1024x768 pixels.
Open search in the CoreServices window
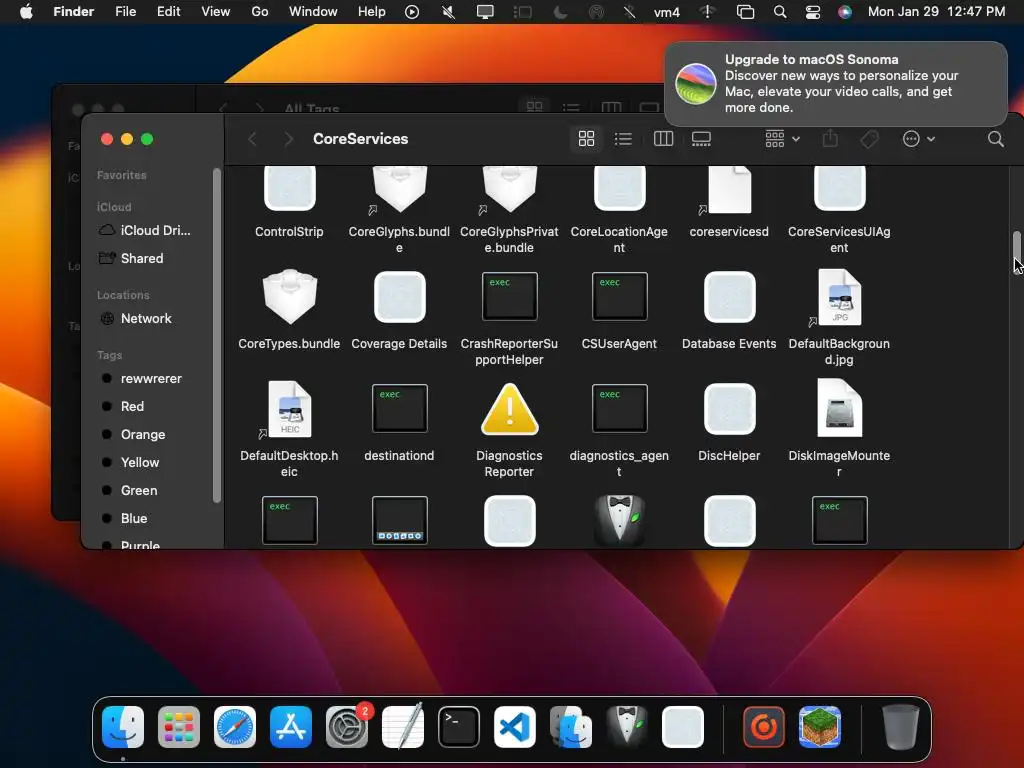click(x=995, y=138)
